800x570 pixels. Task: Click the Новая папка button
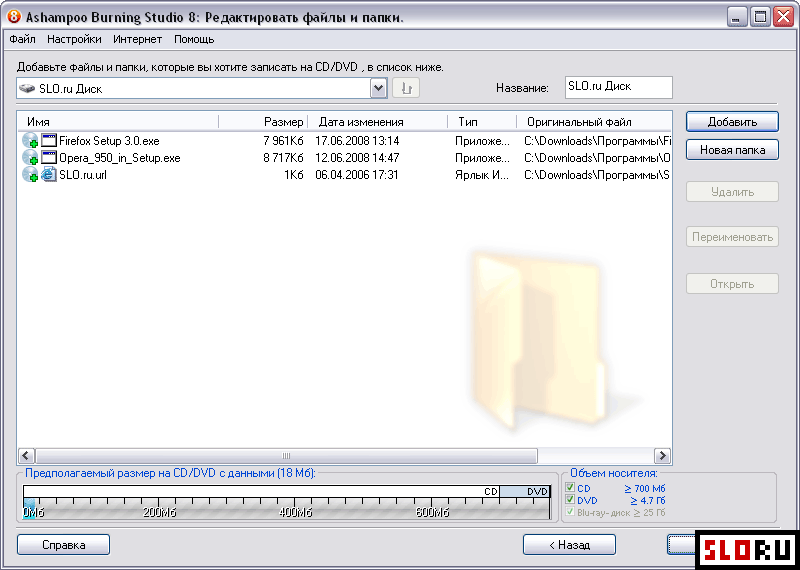click(732, 150)
